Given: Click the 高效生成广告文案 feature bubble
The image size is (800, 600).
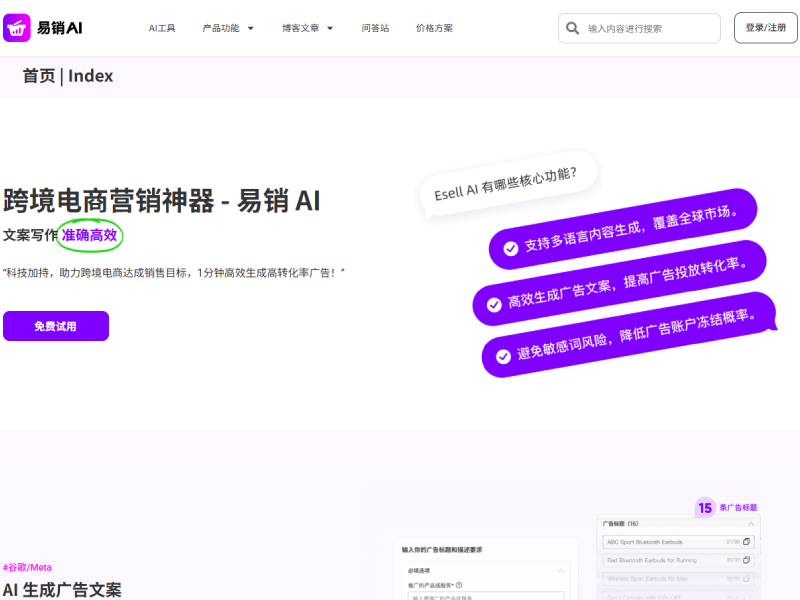Looking at the screenshot, I should pos(619,283).
